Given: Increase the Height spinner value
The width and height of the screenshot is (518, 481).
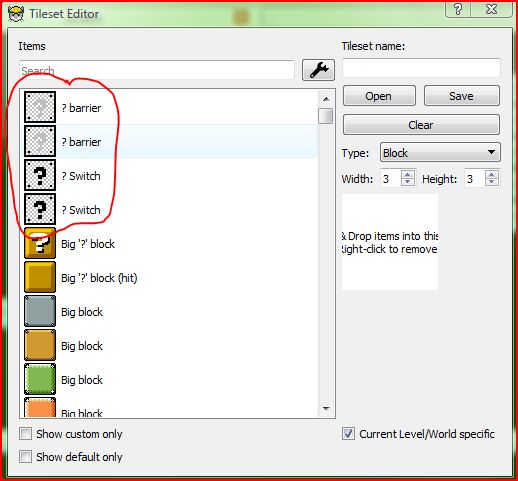Looking at the screenshot, I should (492, 174).
